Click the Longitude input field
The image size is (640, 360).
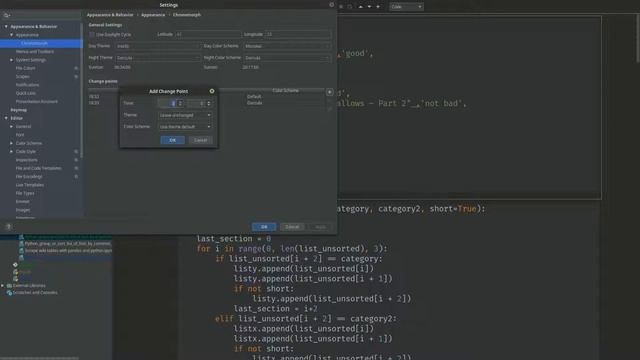pos(298,34)
